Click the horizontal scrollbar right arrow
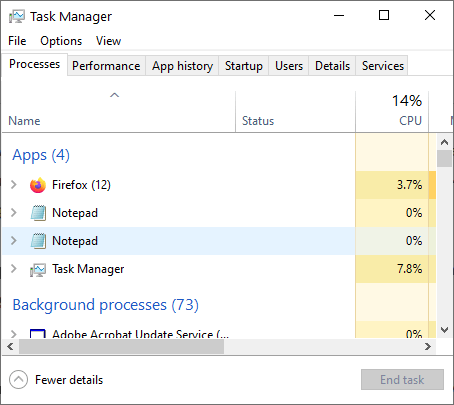This screenshot has width=454, height=405. pos(428,347)
